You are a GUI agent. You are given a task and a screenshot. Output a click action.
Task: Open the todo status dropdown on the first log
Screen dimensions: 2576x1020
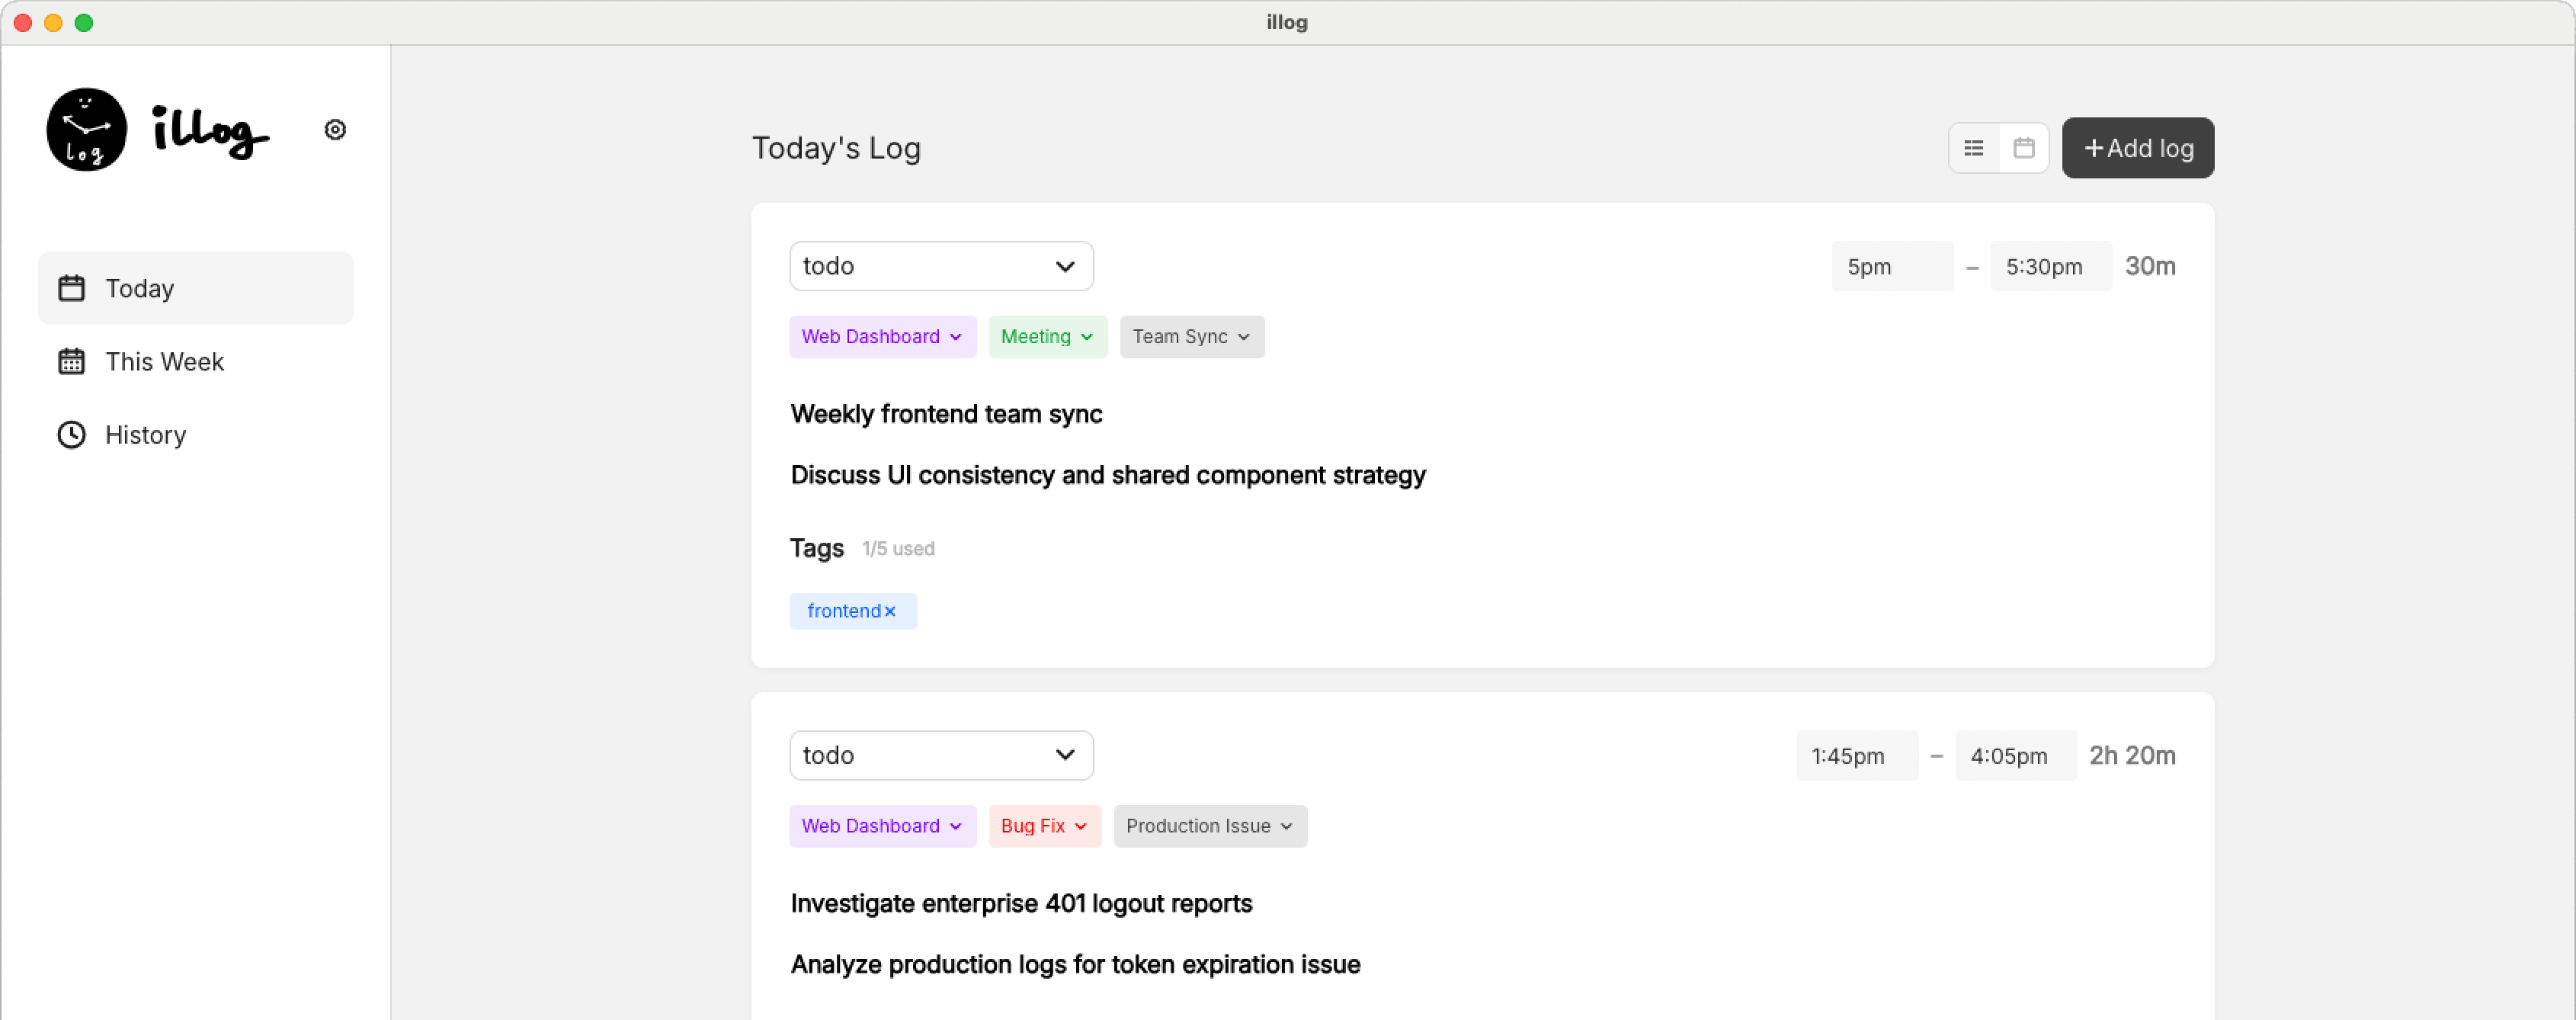pyautogui.click(x=940, y=265)
